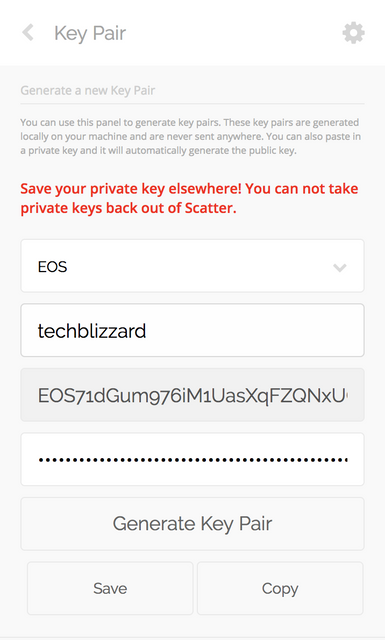Click the gray key pair description paragraph
385x640 pixels.
[191, 136]
